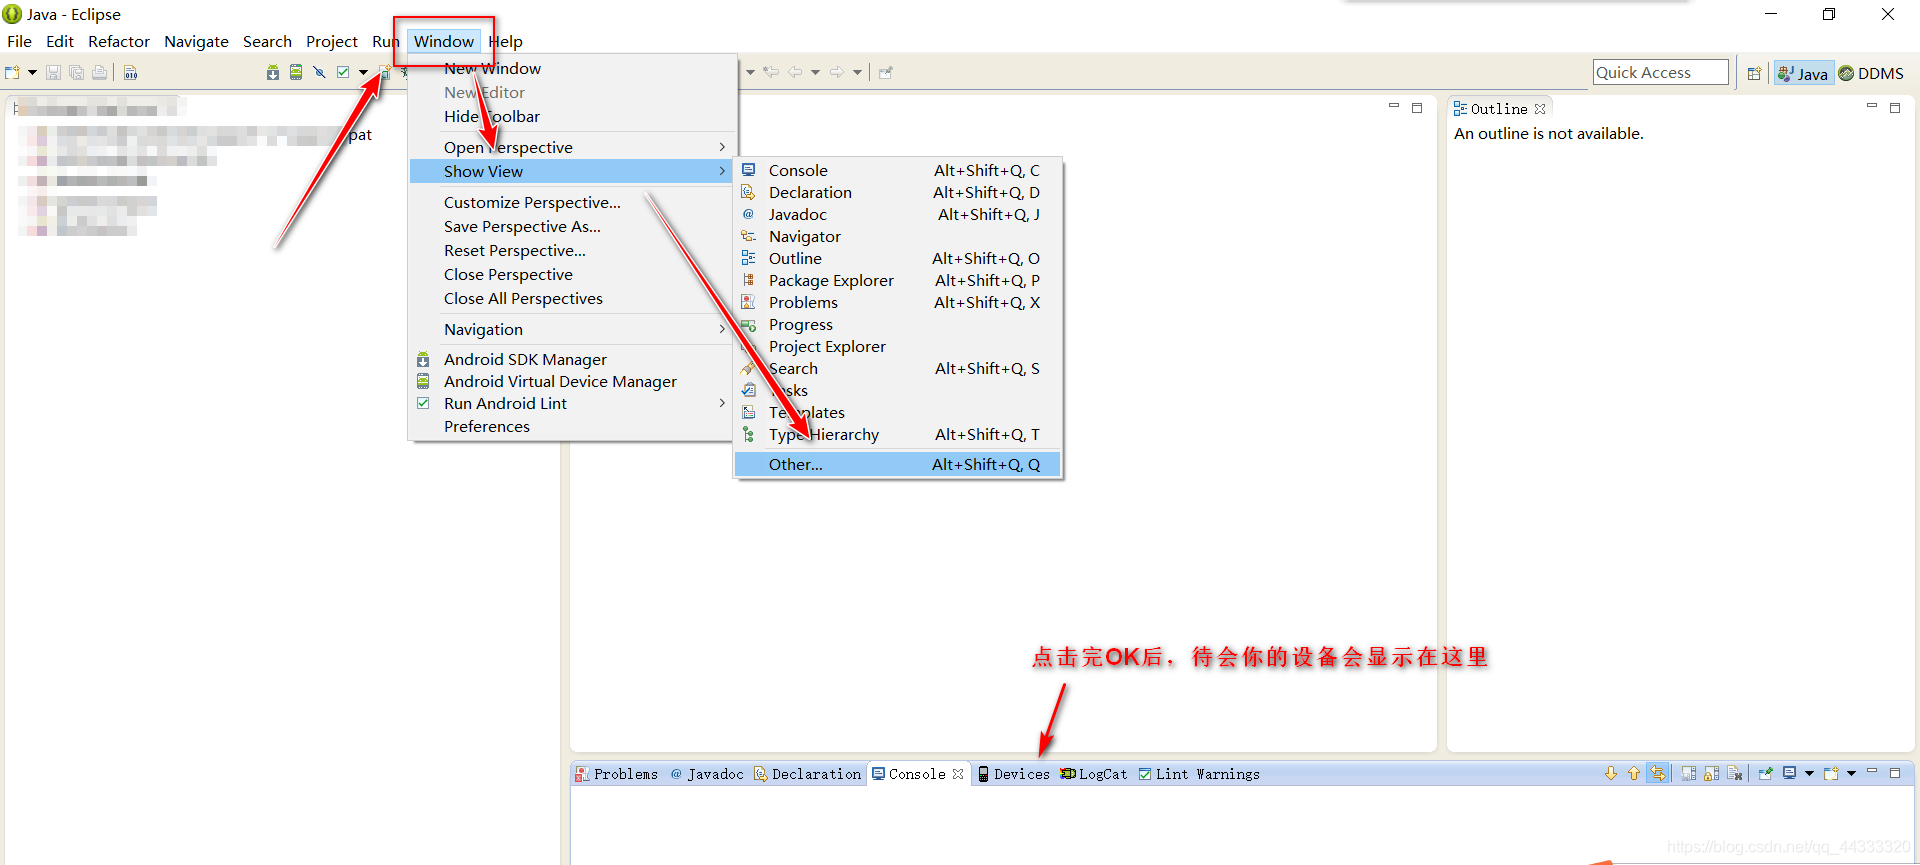This screenshot has height=865, width=1920.
Task: Click the New file toolbar icon
Action: pyautogui.click(x=12, y=72)
